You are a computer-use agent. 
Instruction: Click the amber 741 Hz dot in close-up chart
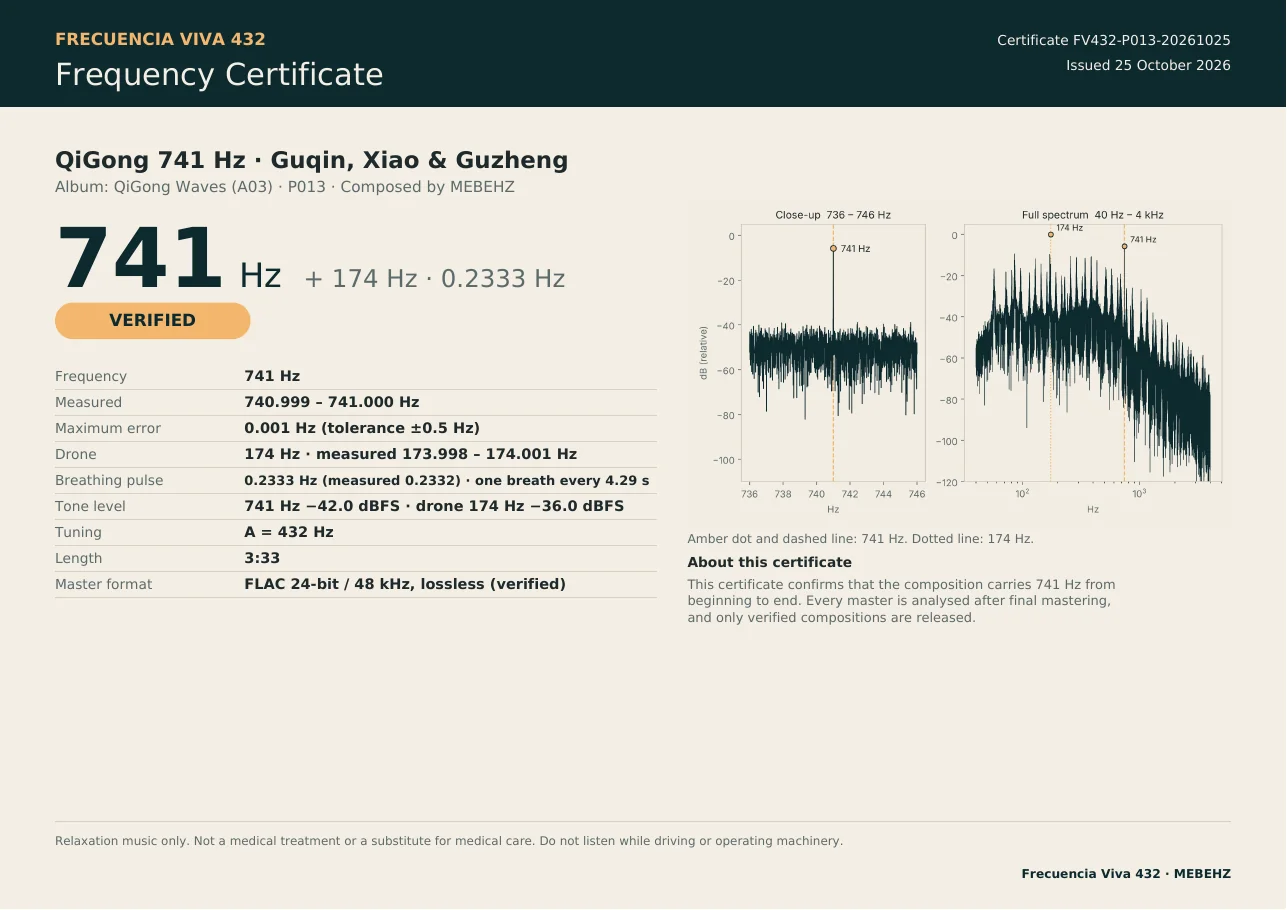coord(833,248)
